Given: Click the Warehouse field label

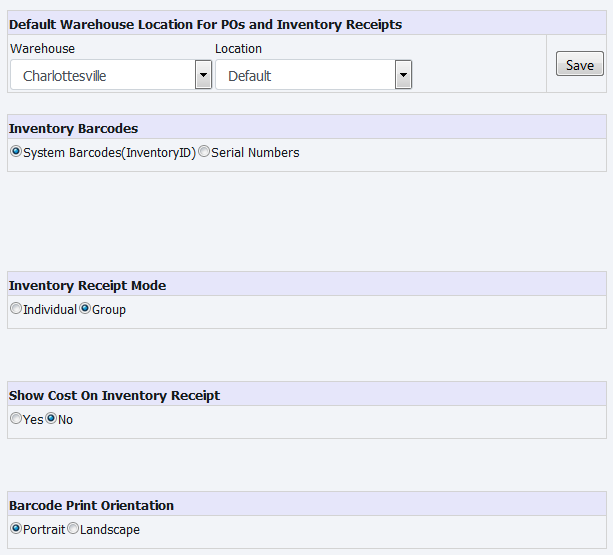Looking at the screenshot, I should [42, 49].
